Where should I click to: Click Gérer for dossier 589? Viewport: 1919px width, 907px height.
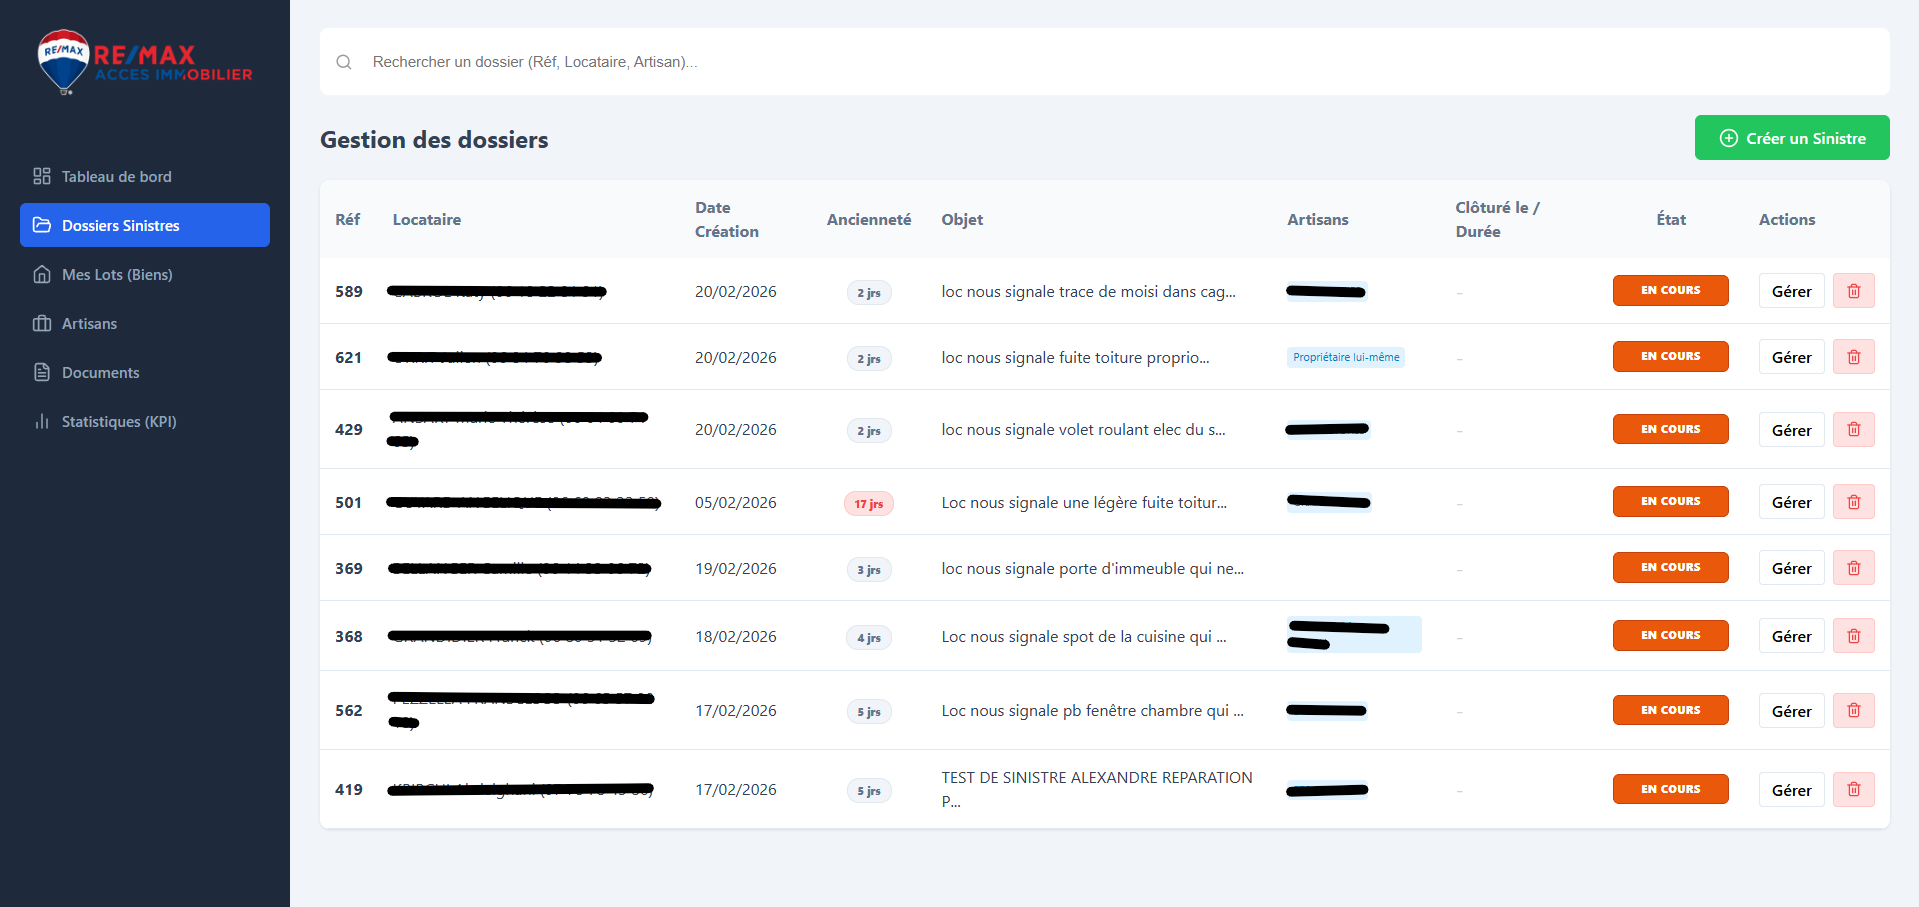point(1791,291)
